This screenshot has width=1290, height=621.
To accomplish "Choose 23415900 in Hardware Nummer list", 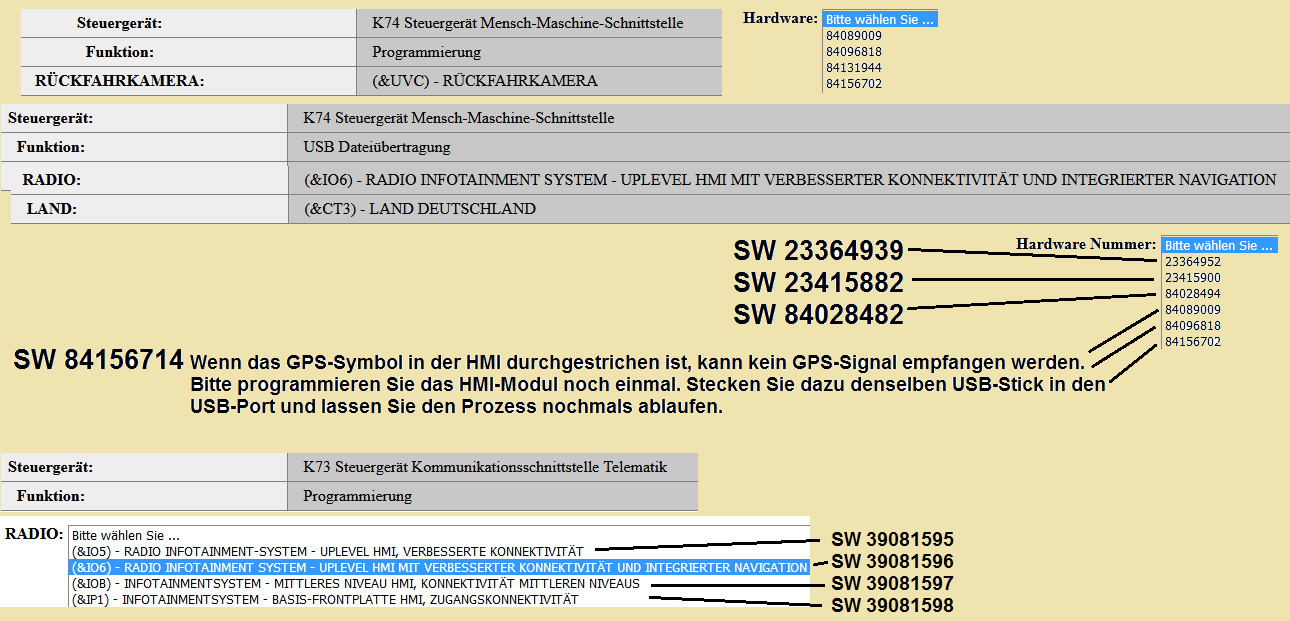I will [x=1192, y=278].
